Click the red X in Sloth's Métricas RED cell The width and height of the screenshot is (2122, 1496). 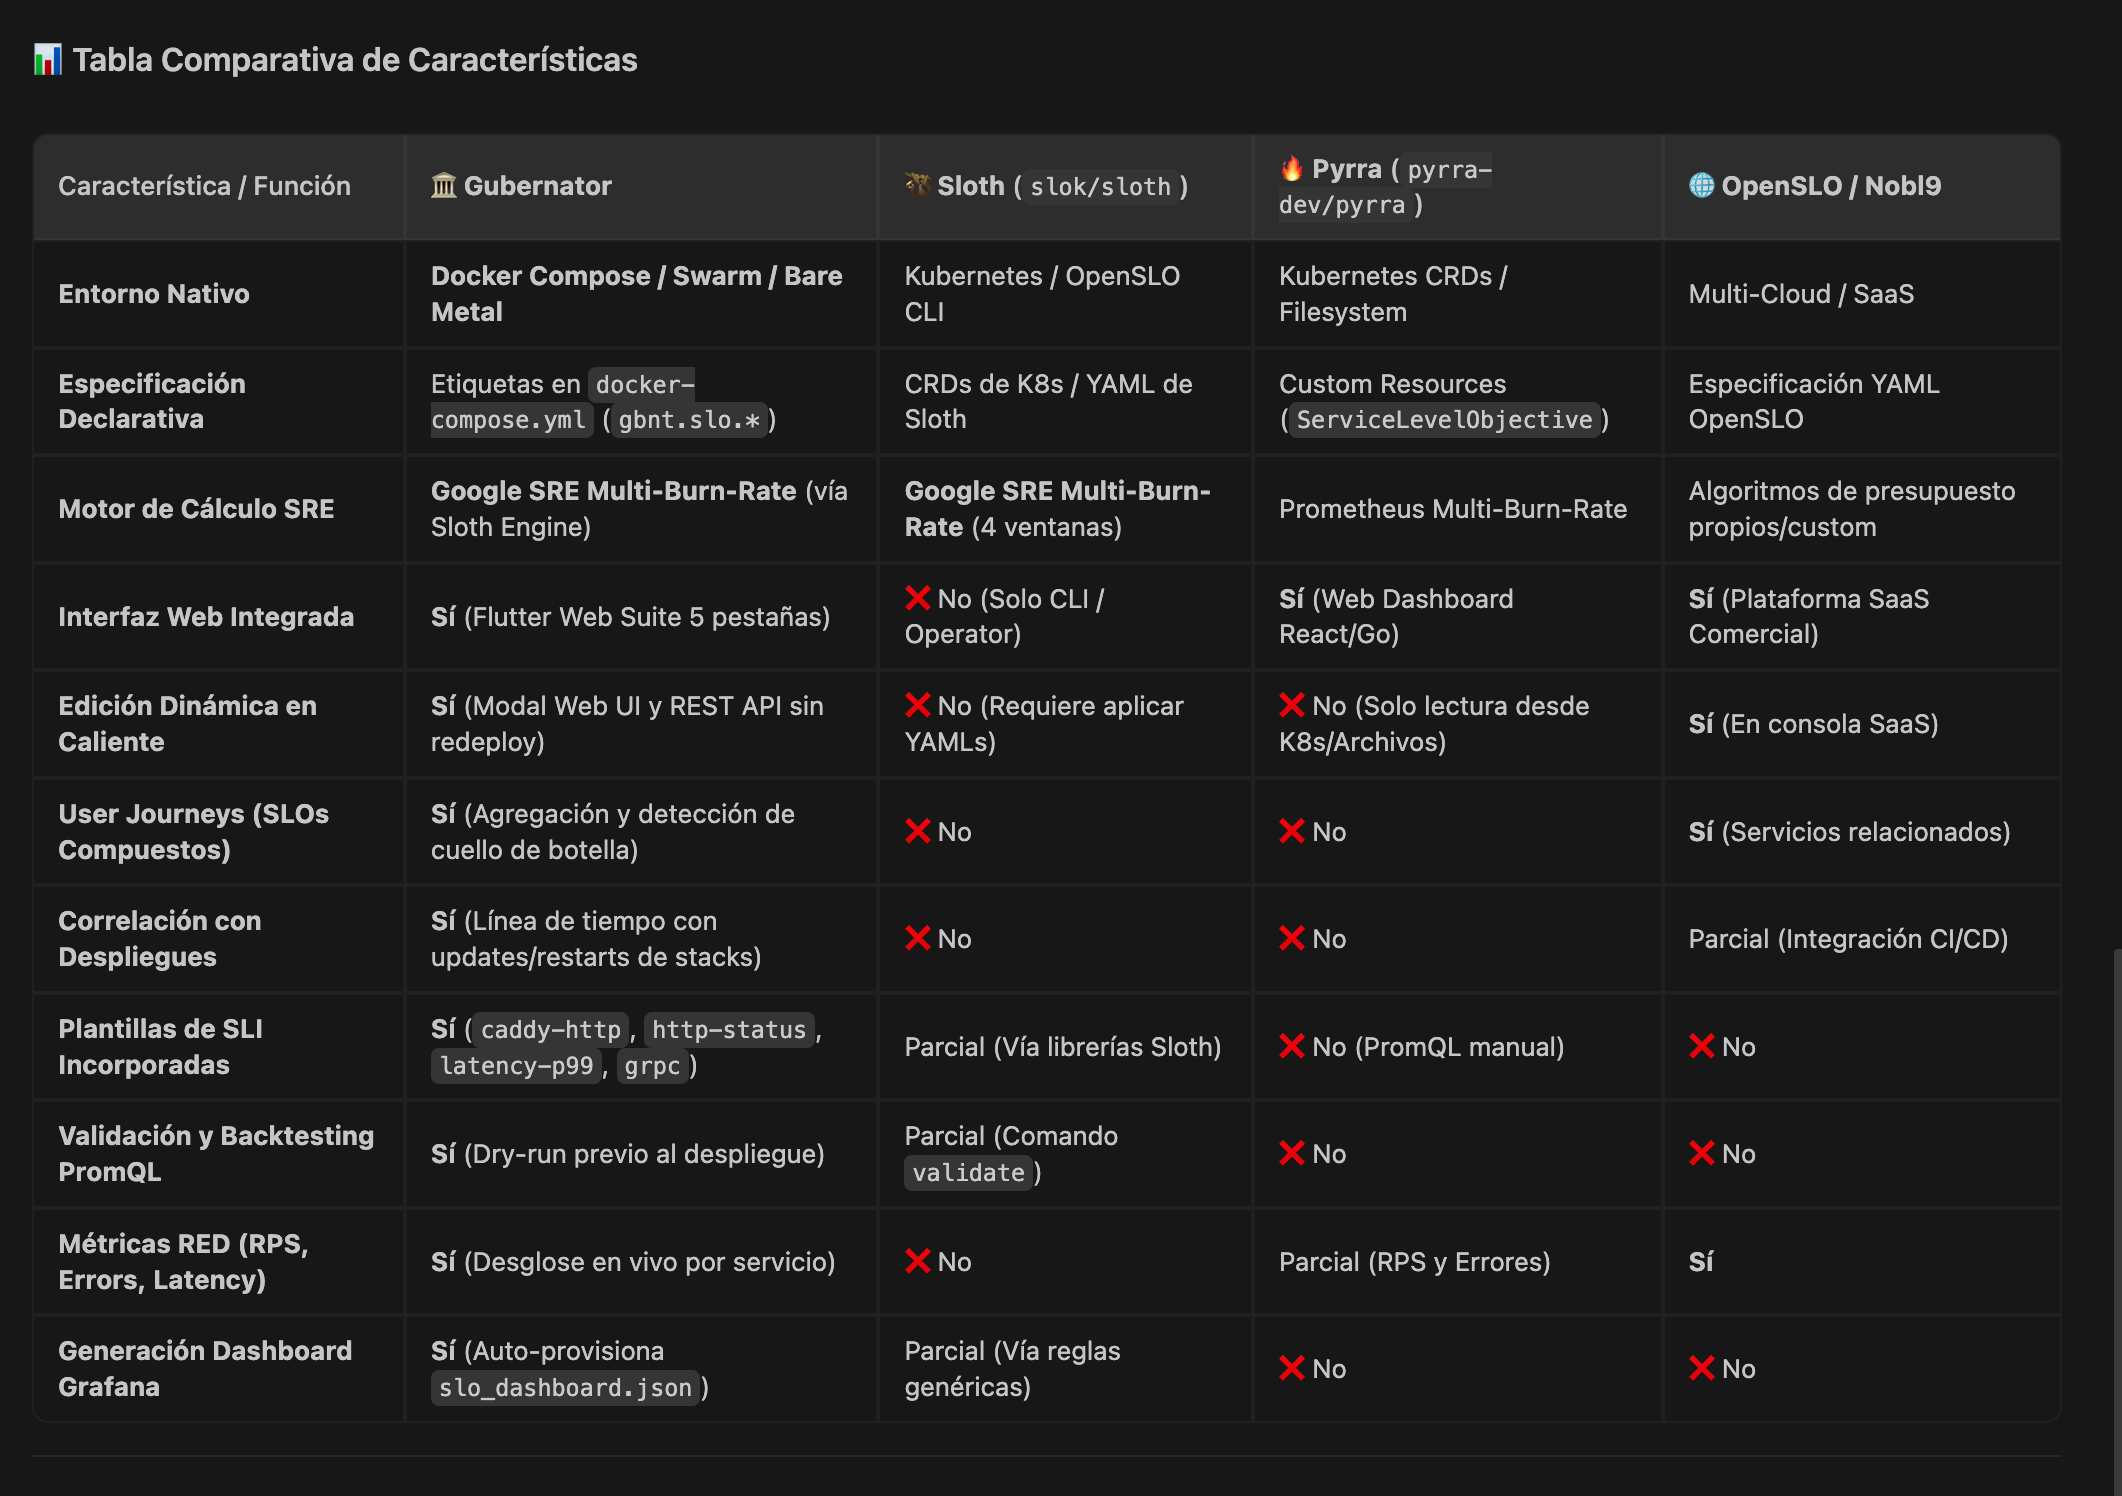917,1261
